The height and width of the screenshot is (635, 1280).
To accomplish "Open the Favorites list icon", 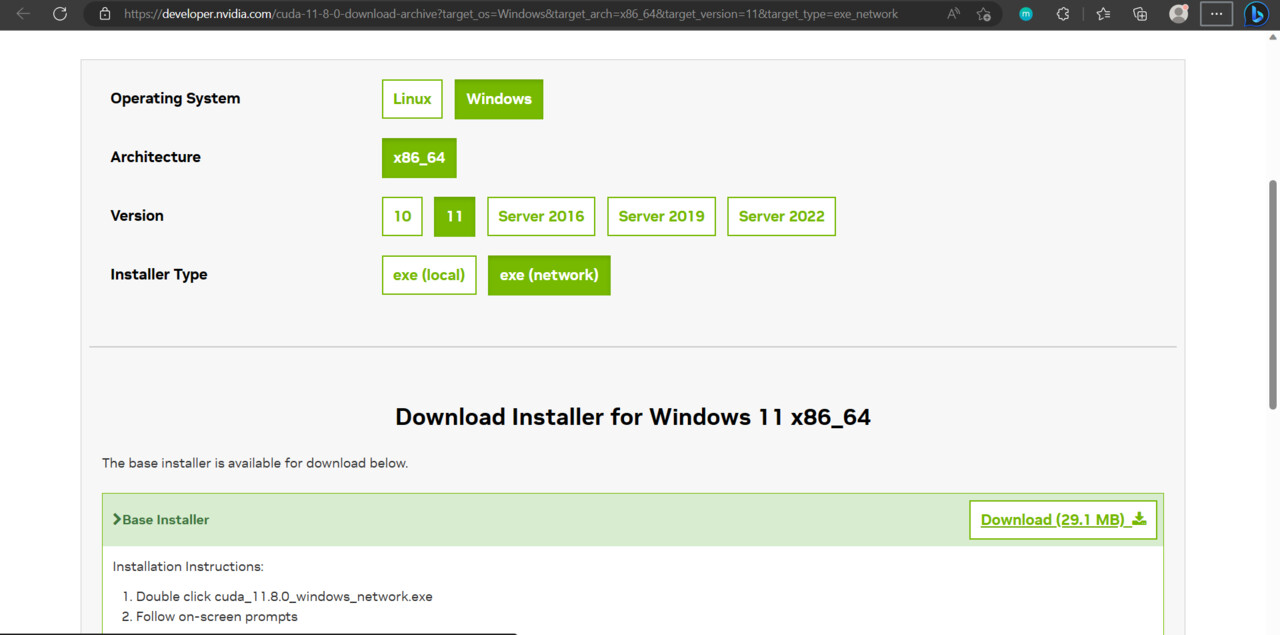I will 1103,14.
